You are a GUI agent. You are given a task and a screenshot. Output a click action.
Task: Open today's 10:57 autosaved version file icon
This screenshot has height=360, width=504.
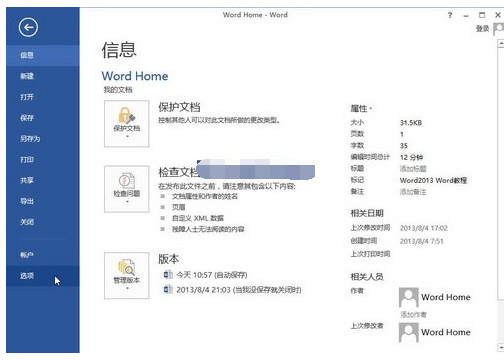(x=168, y=275)
